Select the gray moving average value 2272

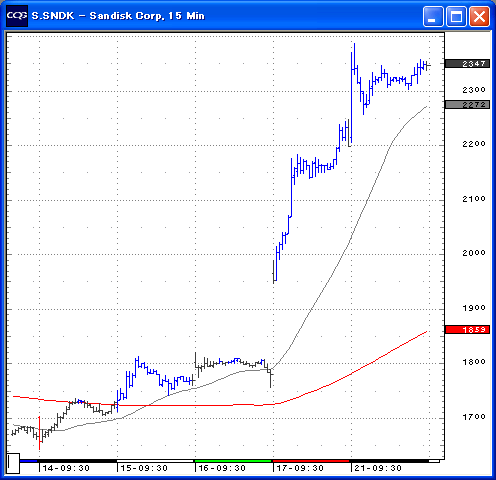[467, 105]
